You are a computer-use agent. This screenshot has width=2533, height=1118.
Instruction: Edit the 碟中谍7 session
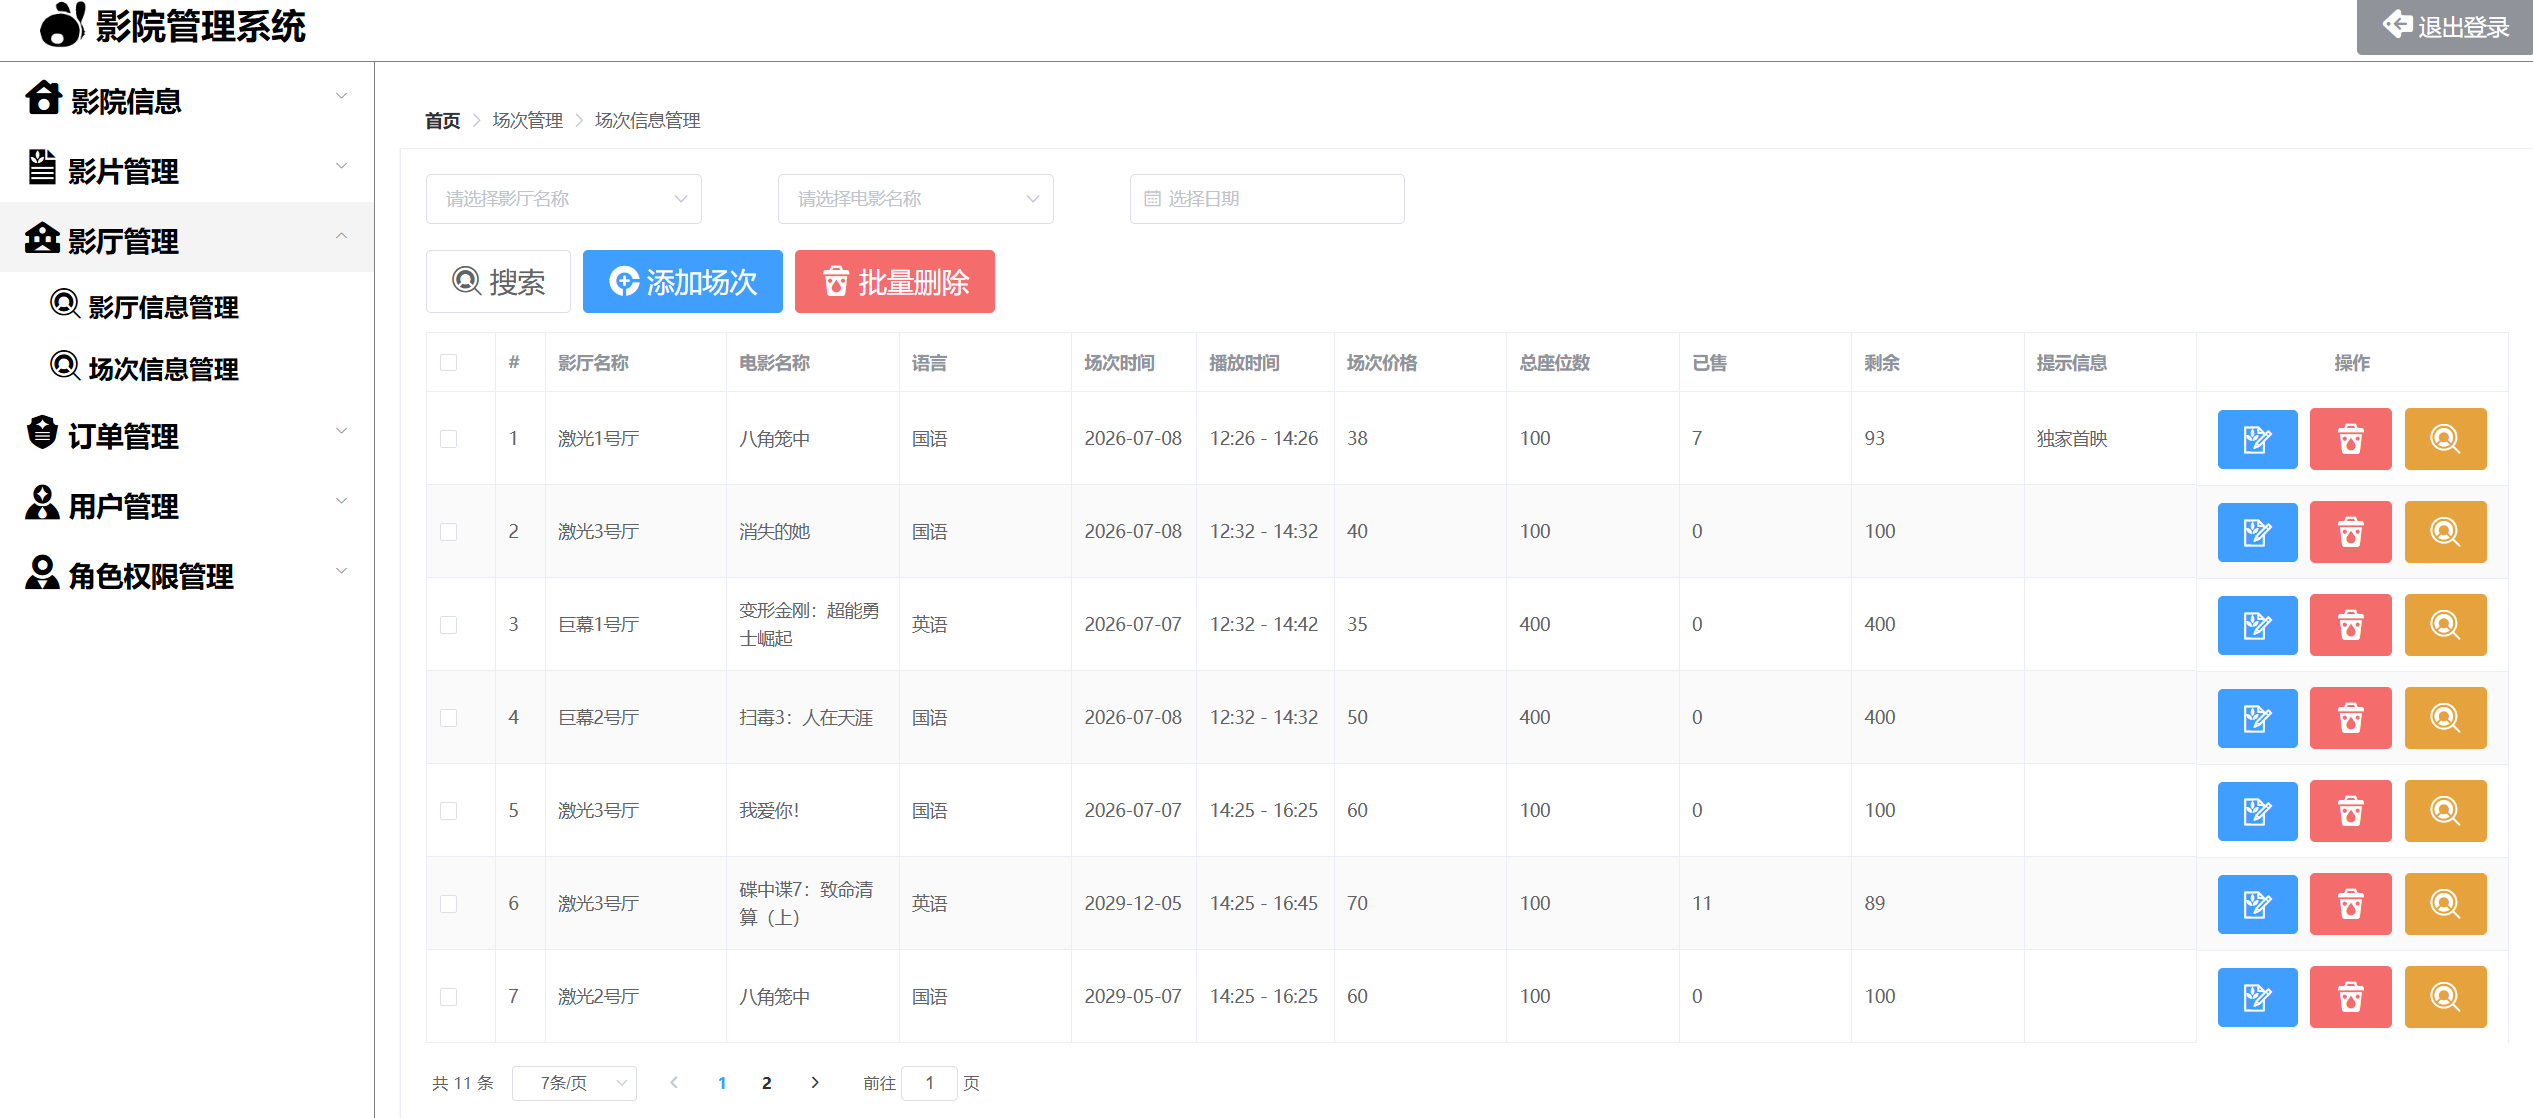(x=2257, y=904)
